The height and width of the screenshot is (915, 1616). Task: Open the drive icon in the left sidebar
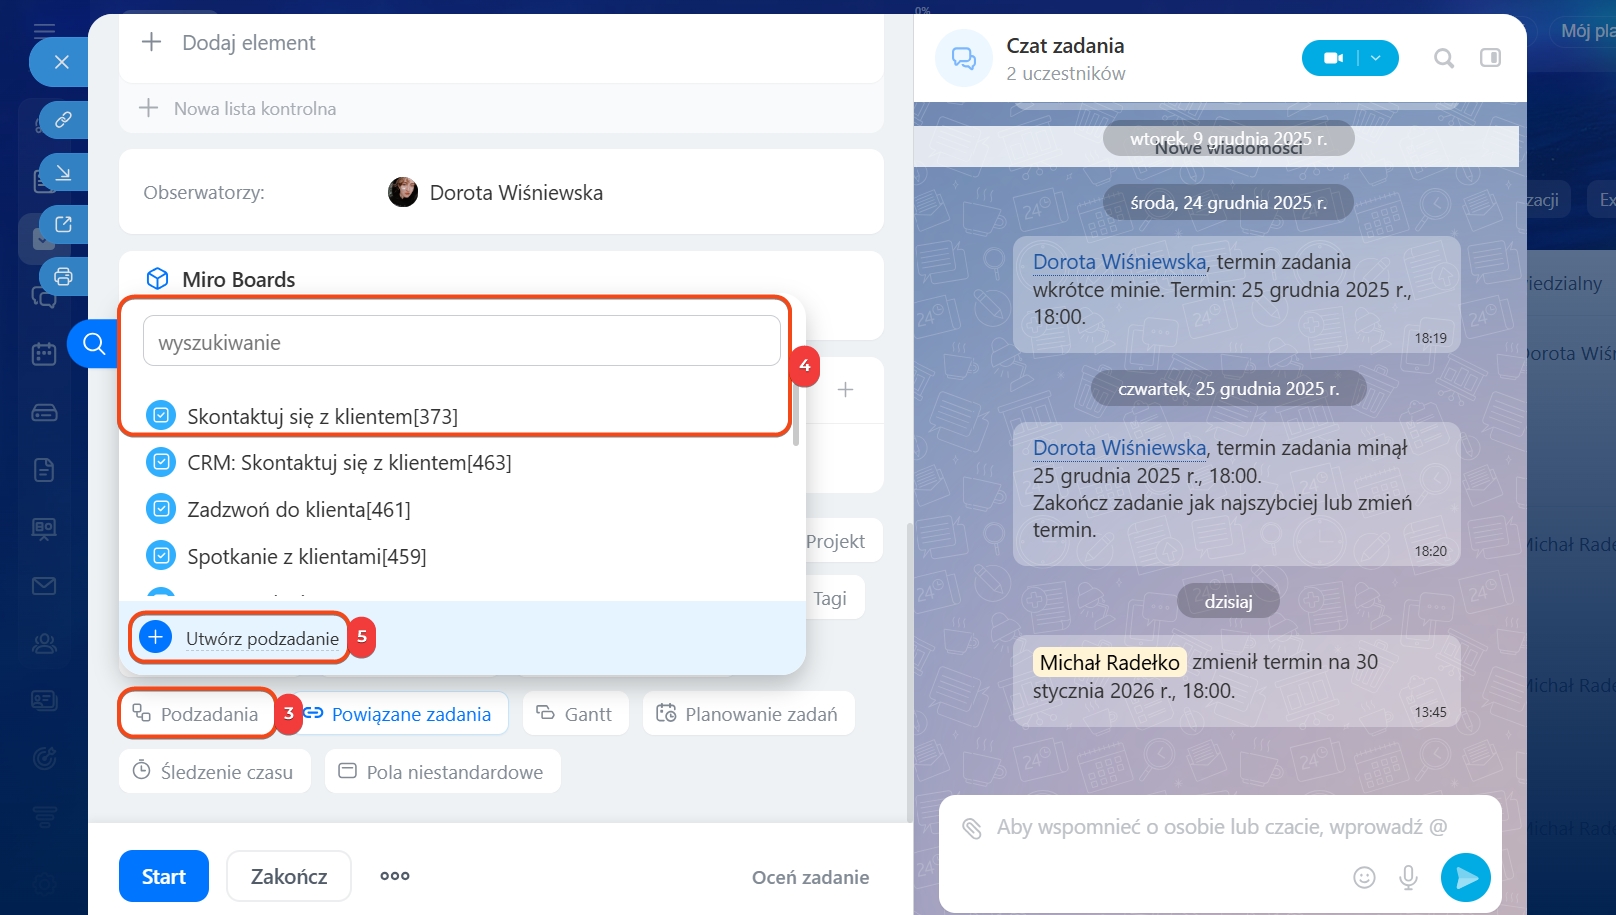(x=44, y=412)
